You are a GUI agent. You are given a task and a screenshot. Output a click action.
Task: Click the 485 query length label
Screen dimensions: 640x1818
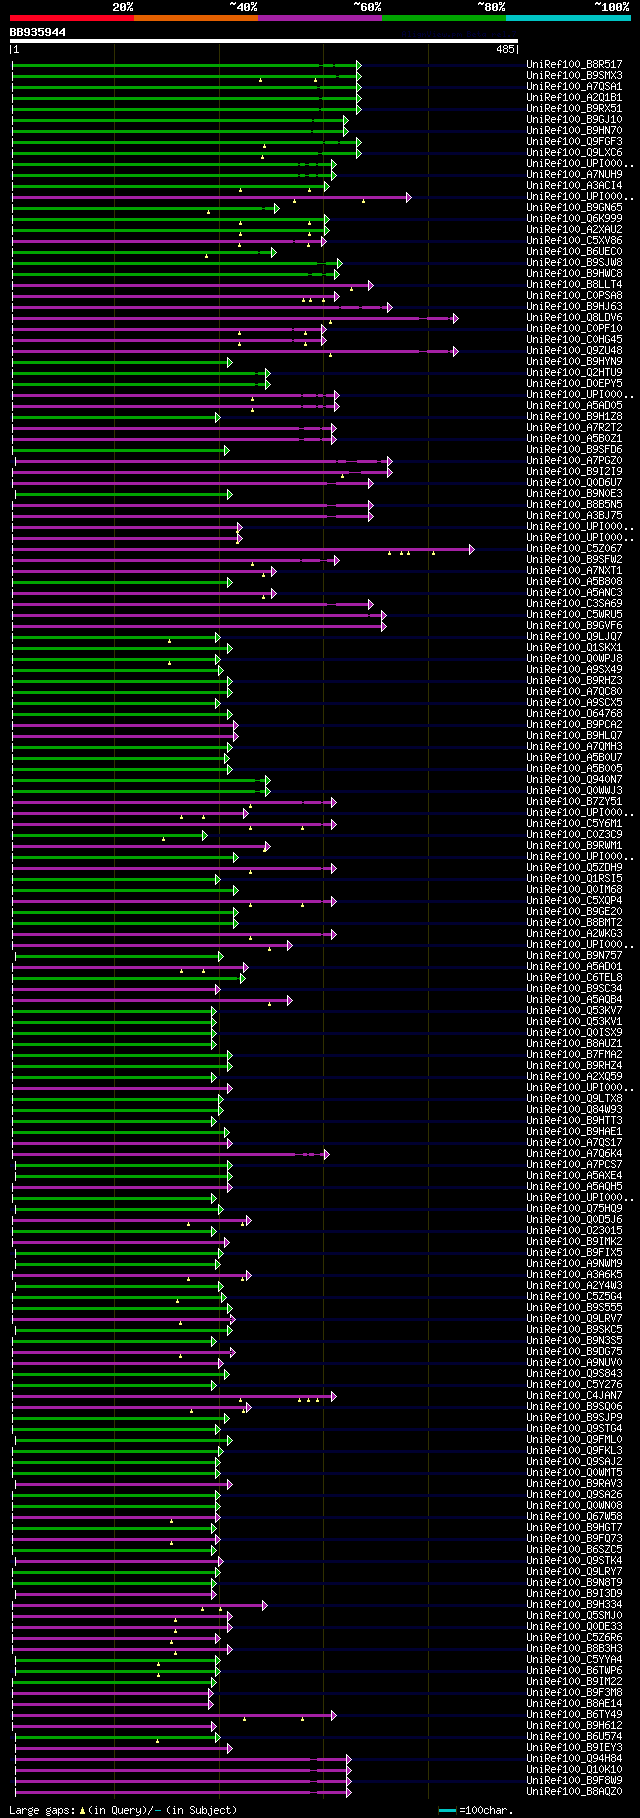click(x=505, y=49)
